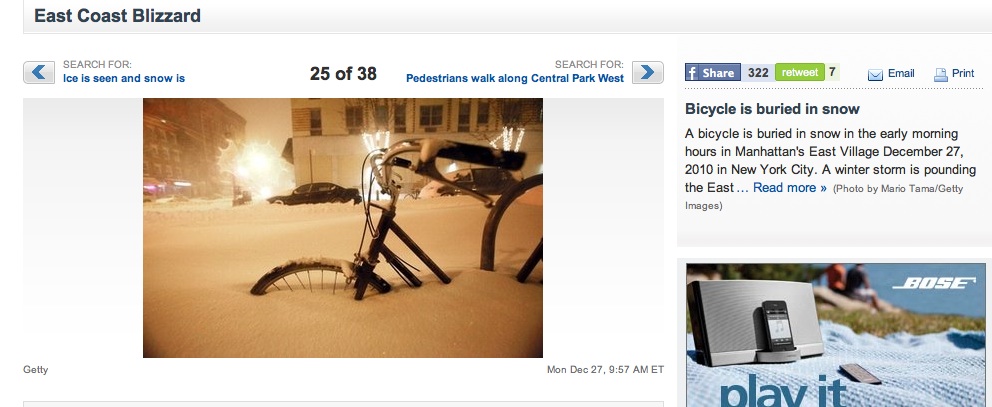
Task: Click the Facebook f logo icon
Action: [691, 73]
